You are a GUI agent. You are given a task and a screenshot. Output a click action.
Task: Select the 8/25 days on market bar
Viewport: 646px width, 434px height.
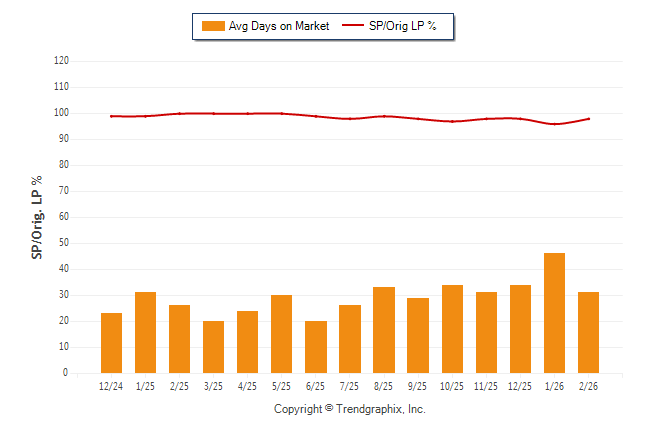[x=384, y=330]
